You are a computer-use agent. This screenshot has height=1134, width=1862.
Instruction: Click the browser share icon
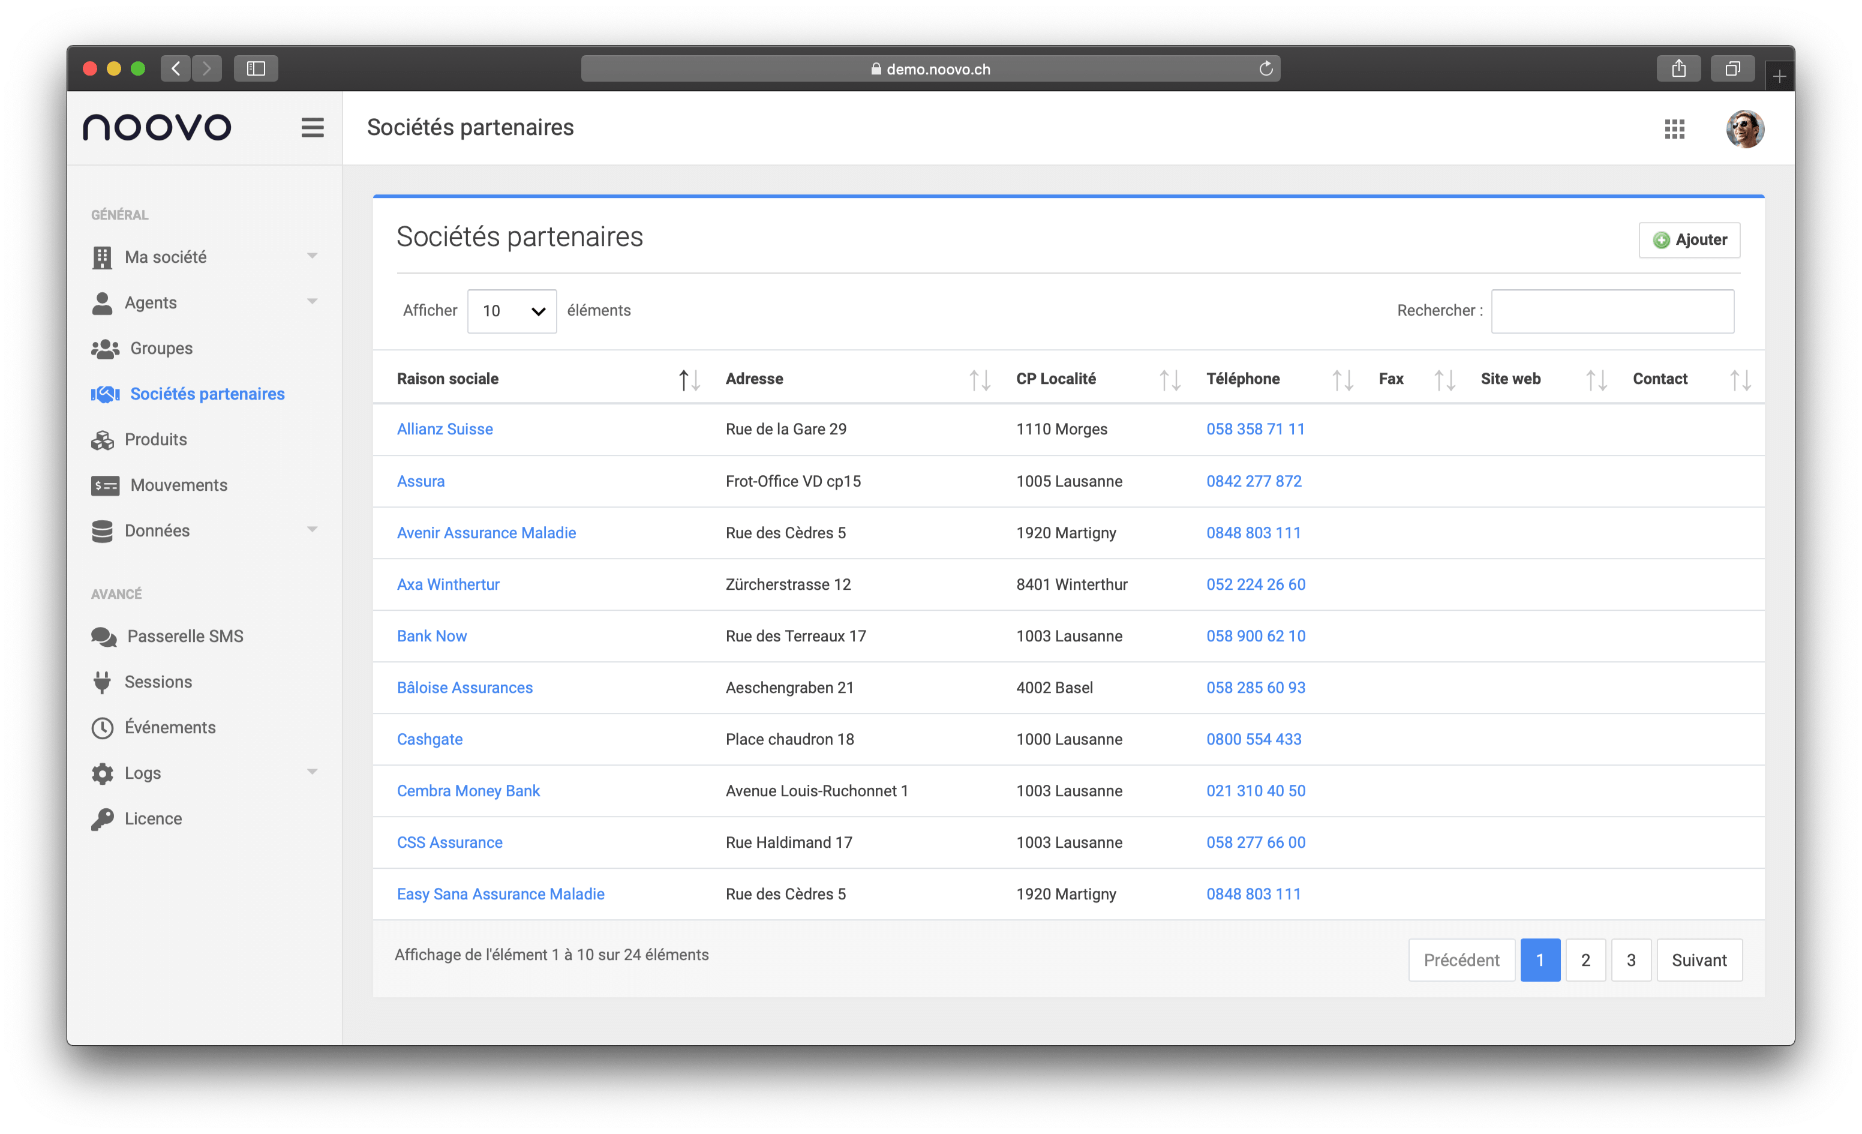(1678, 69)
